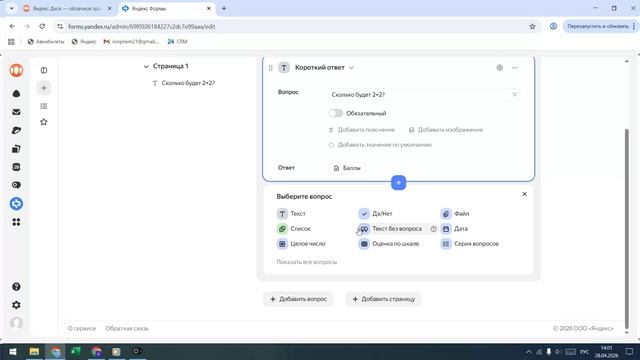Open the browser tab list dropdown

pos(11,8)
